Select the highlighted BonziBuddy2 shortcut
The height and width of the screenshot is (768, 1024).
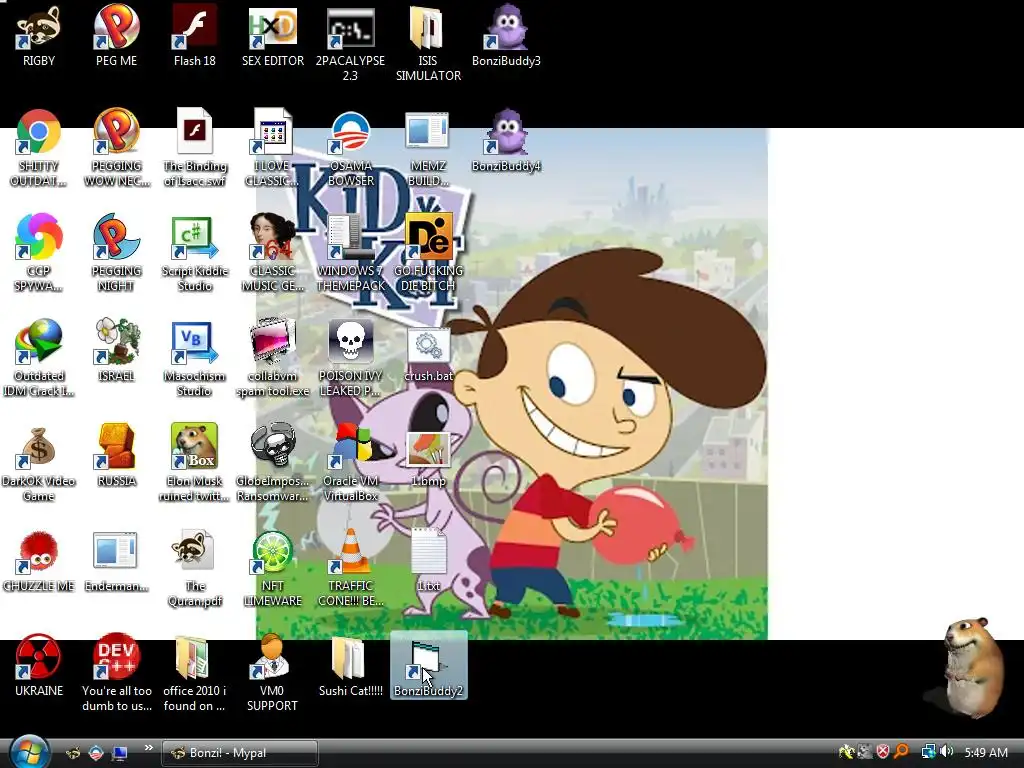[428, 665]
